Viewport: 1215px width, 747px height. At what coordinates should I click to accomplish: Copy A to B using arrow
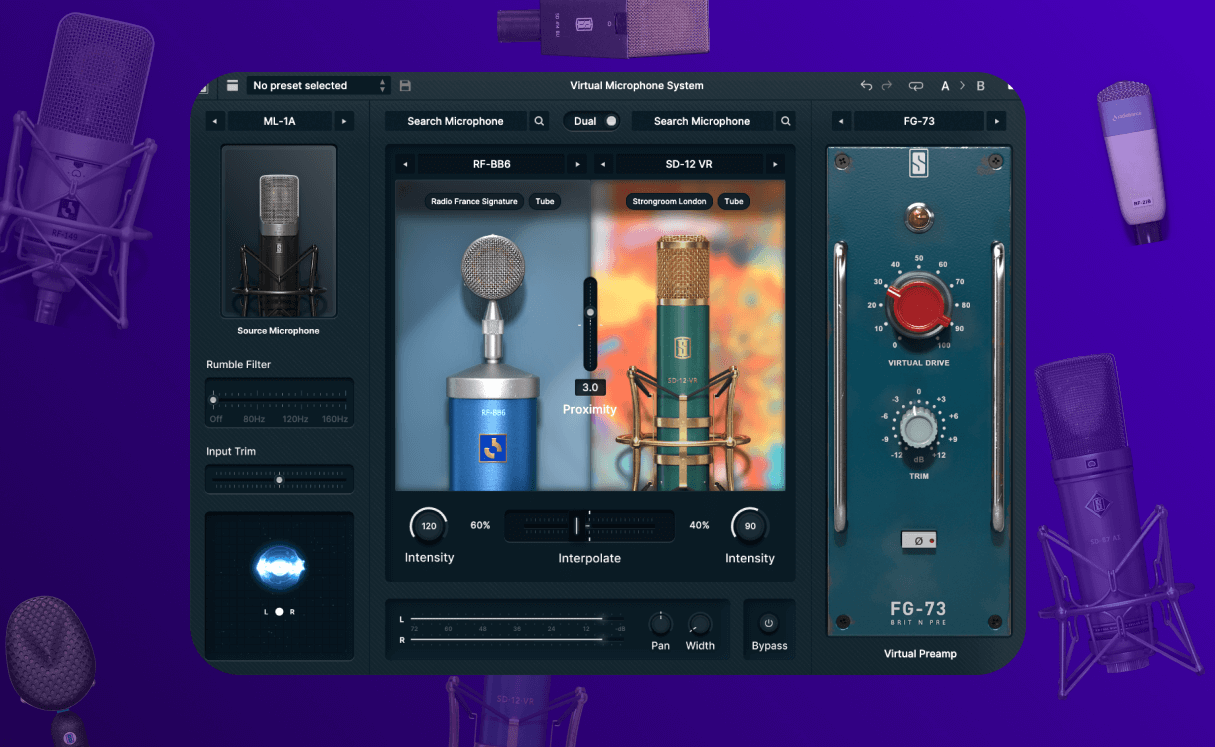pyautogui.click(x=963, y=86)
